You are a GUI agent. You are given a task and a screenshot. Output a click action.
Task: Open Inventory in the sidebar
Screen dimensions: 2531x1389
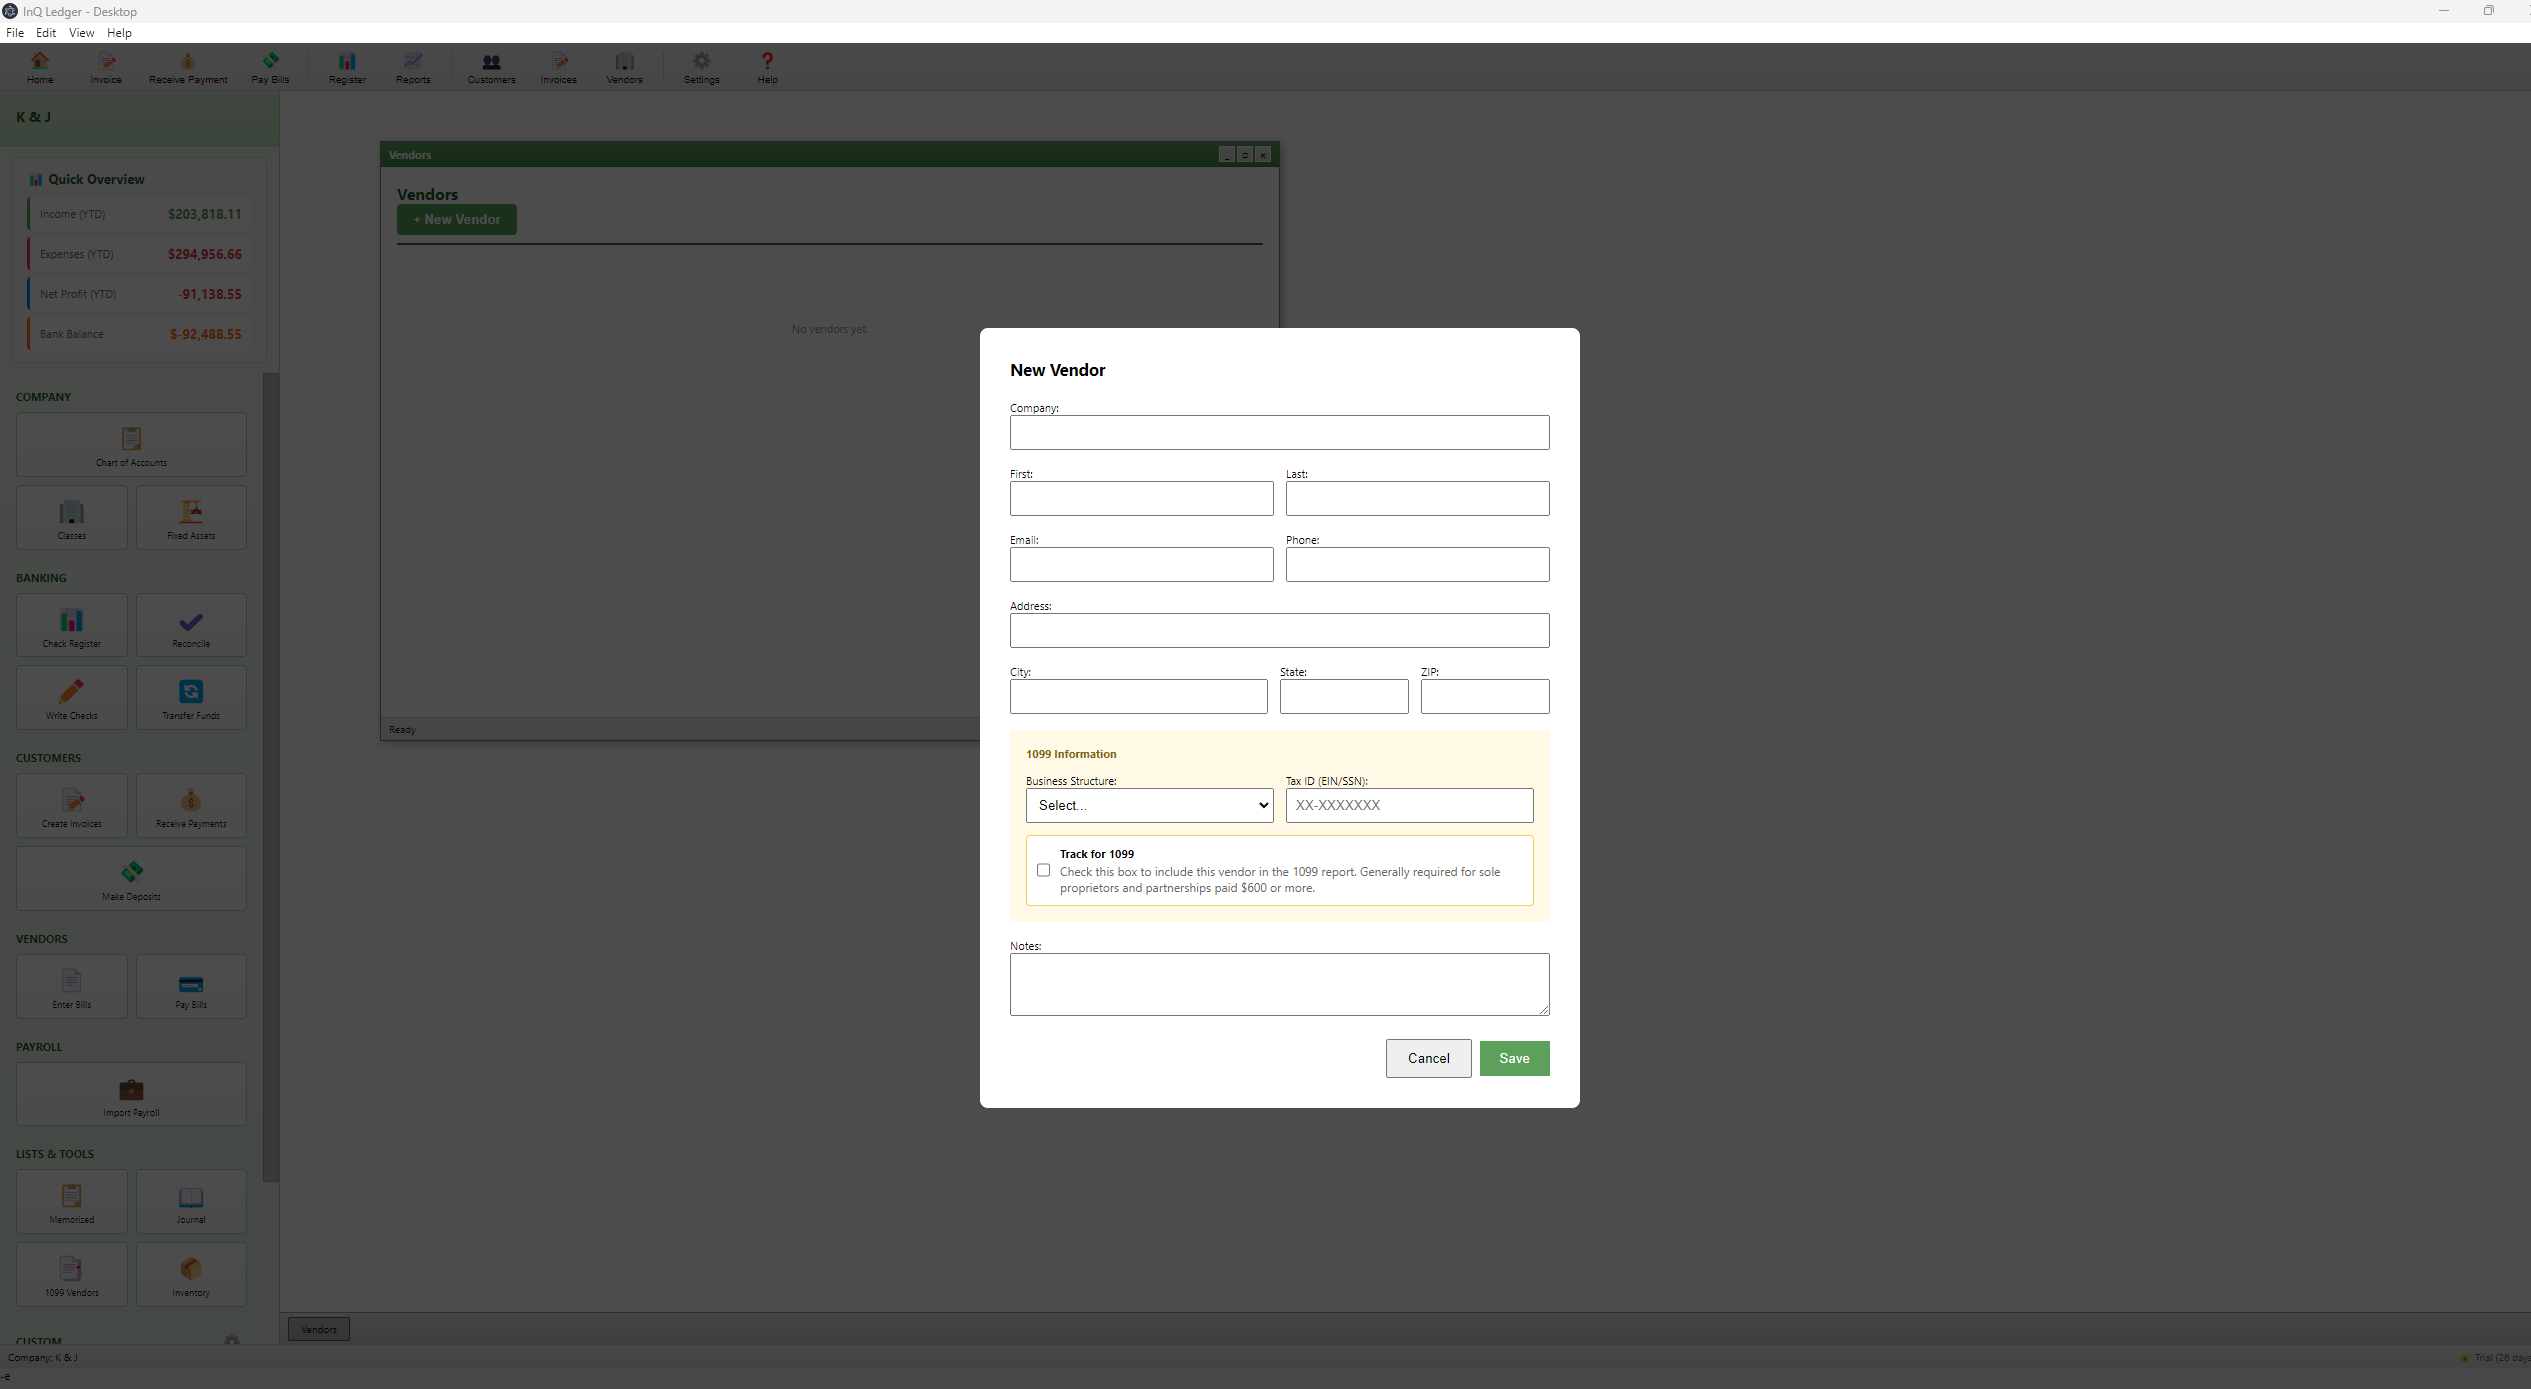[x=191, y=1275]
